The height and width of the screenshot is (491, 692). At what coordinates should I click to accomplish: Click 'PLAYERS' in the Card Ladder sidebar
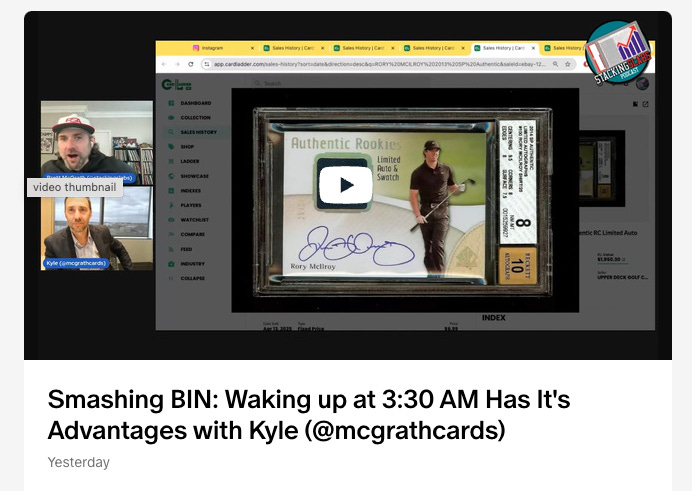(191, 205)
